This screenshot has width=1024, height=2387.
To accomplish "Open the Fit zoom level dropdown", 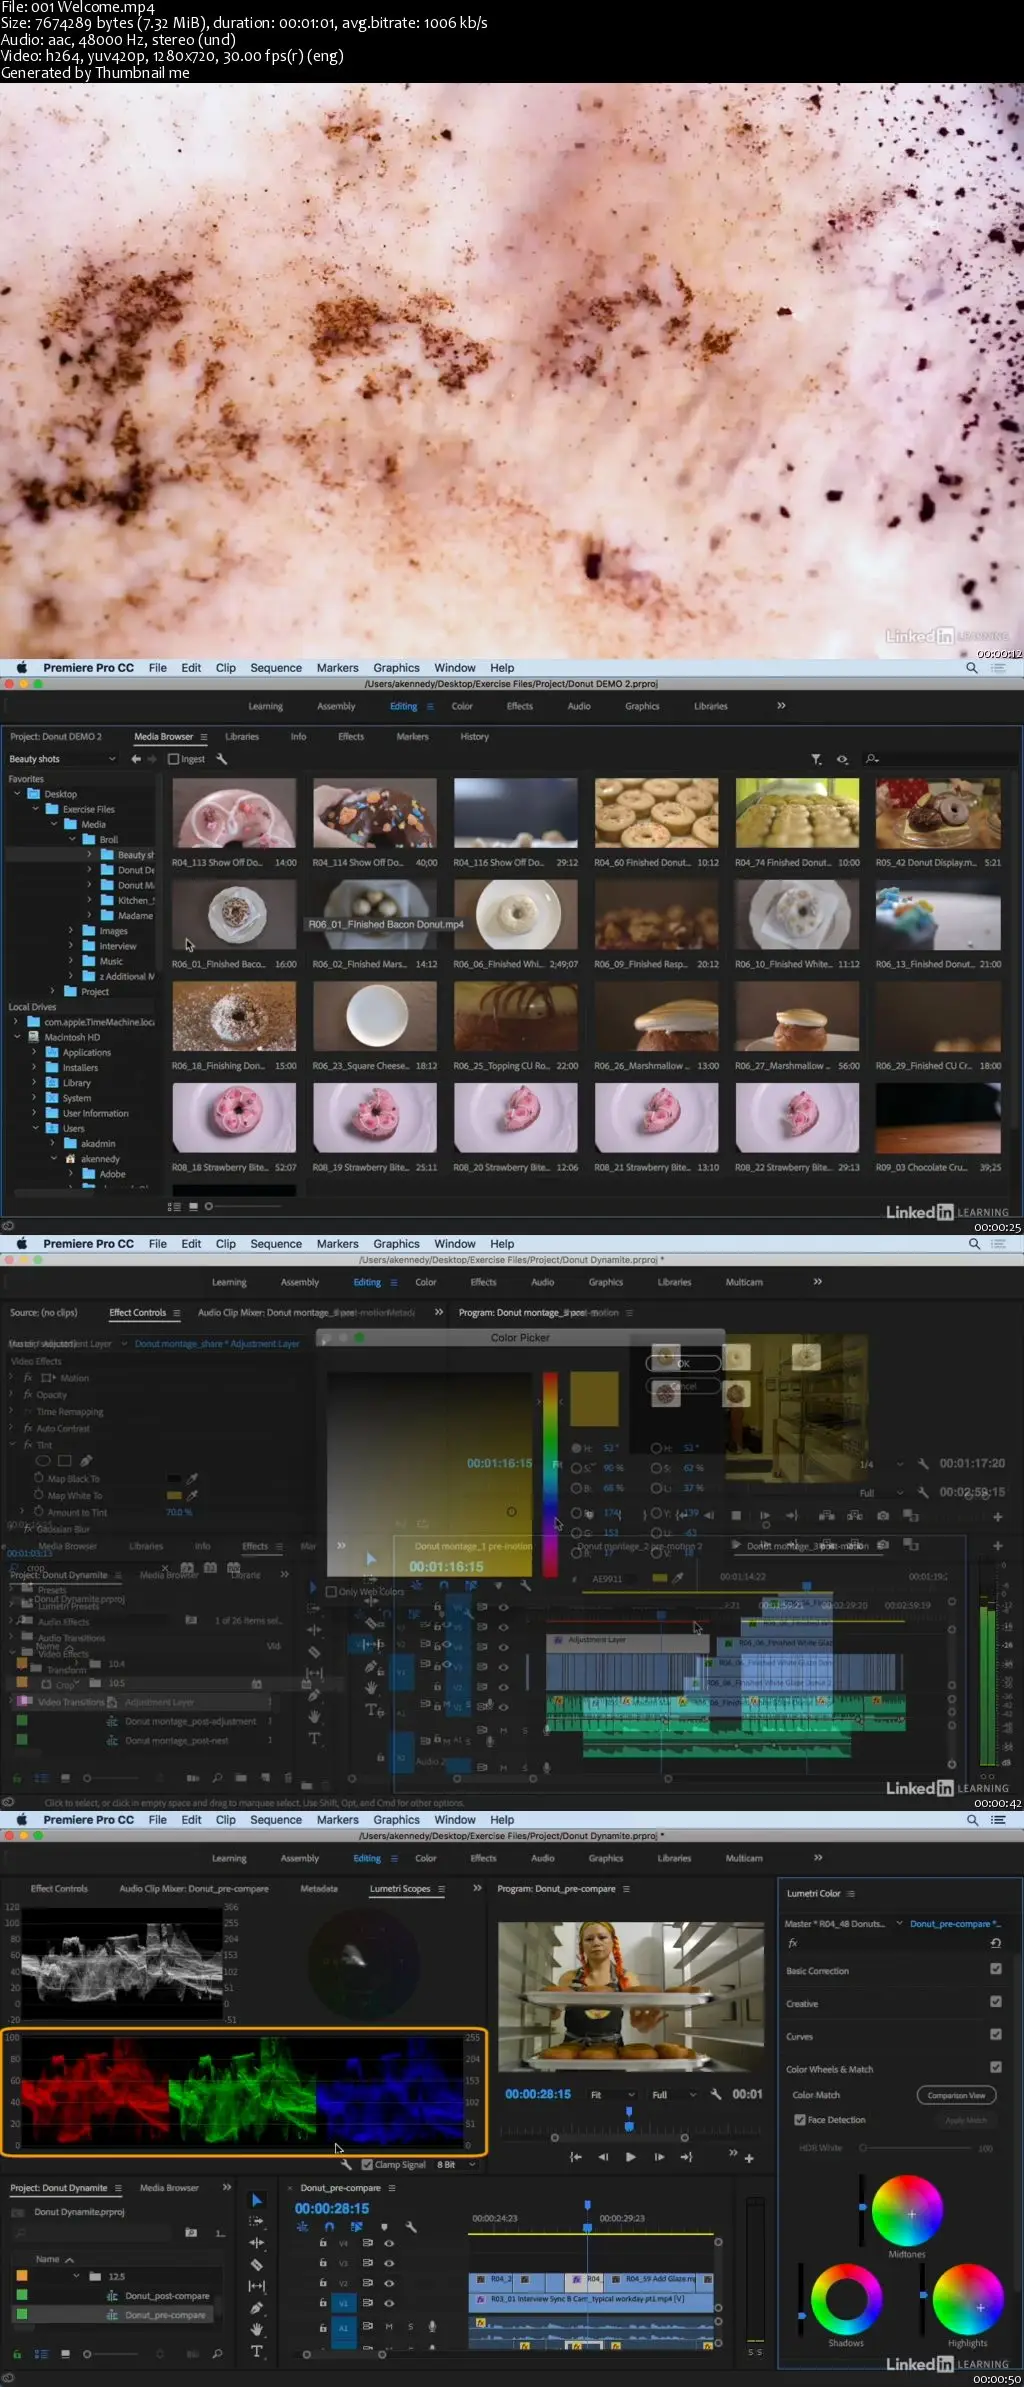I will coord(612,2095).
